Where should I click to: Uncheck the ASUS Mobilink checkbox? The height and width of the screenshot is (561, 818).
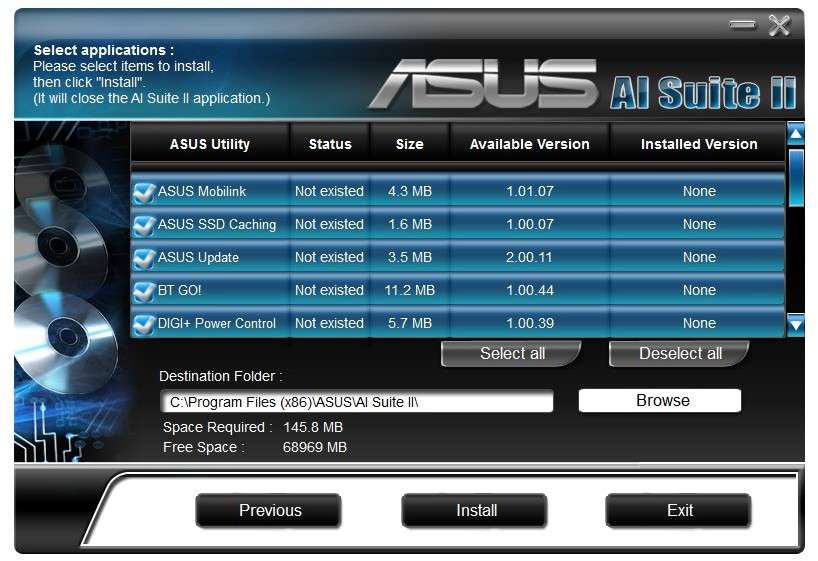[143, 192]
